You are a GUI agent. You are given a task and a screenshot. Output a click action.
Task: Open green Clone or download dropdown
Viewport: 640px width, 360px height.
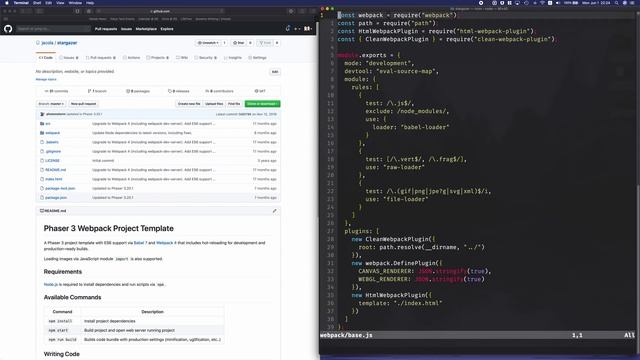pyautogui.click(x=262, y=104)
